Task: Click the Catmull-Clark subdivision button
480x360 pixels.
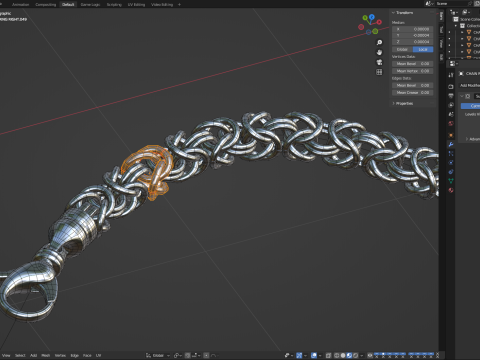Action: click(470, 106)
